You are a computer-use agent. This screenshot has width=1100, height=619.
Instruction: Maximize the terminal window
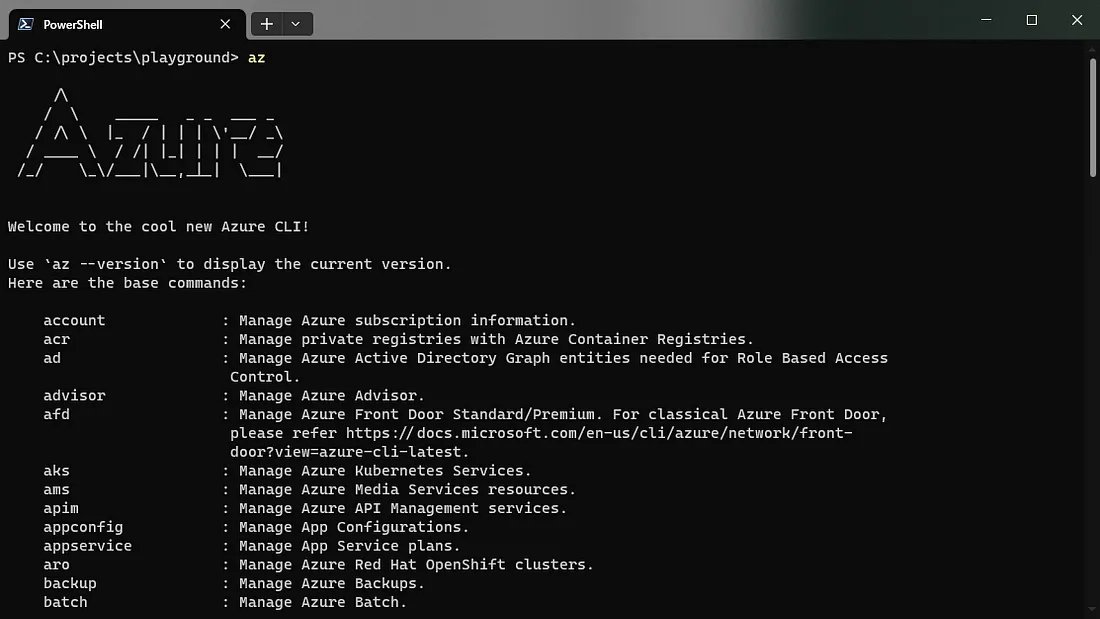click(x=1032, y=20)
